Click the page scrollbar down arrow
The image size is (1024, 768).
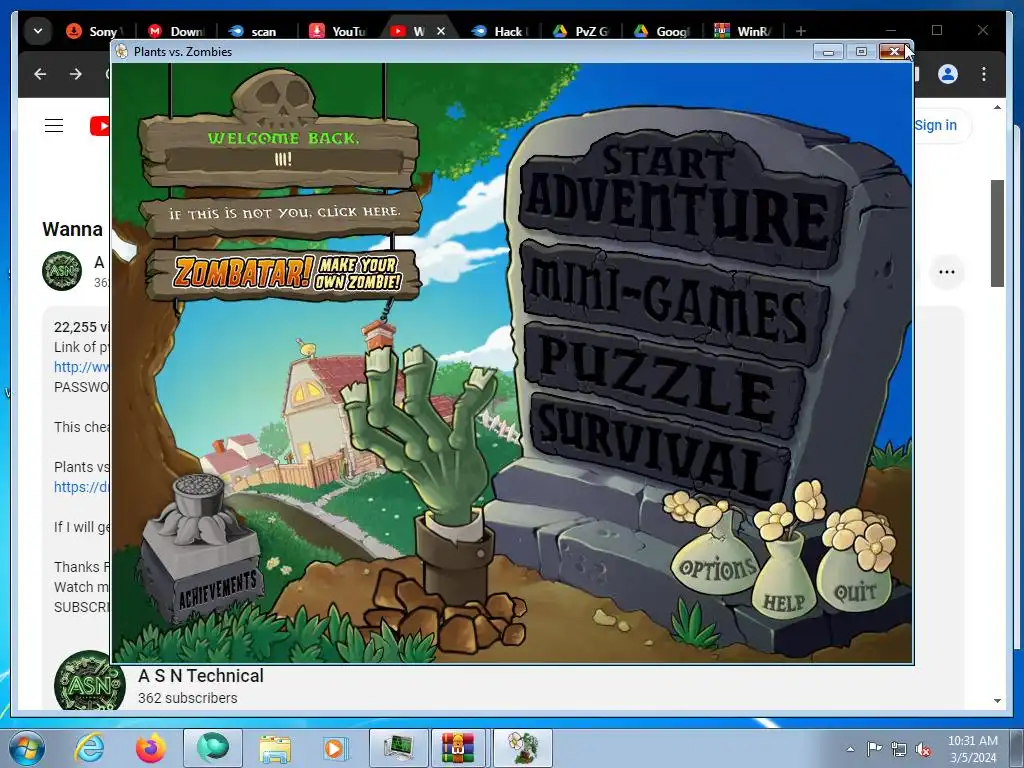[x=997, y=701]
